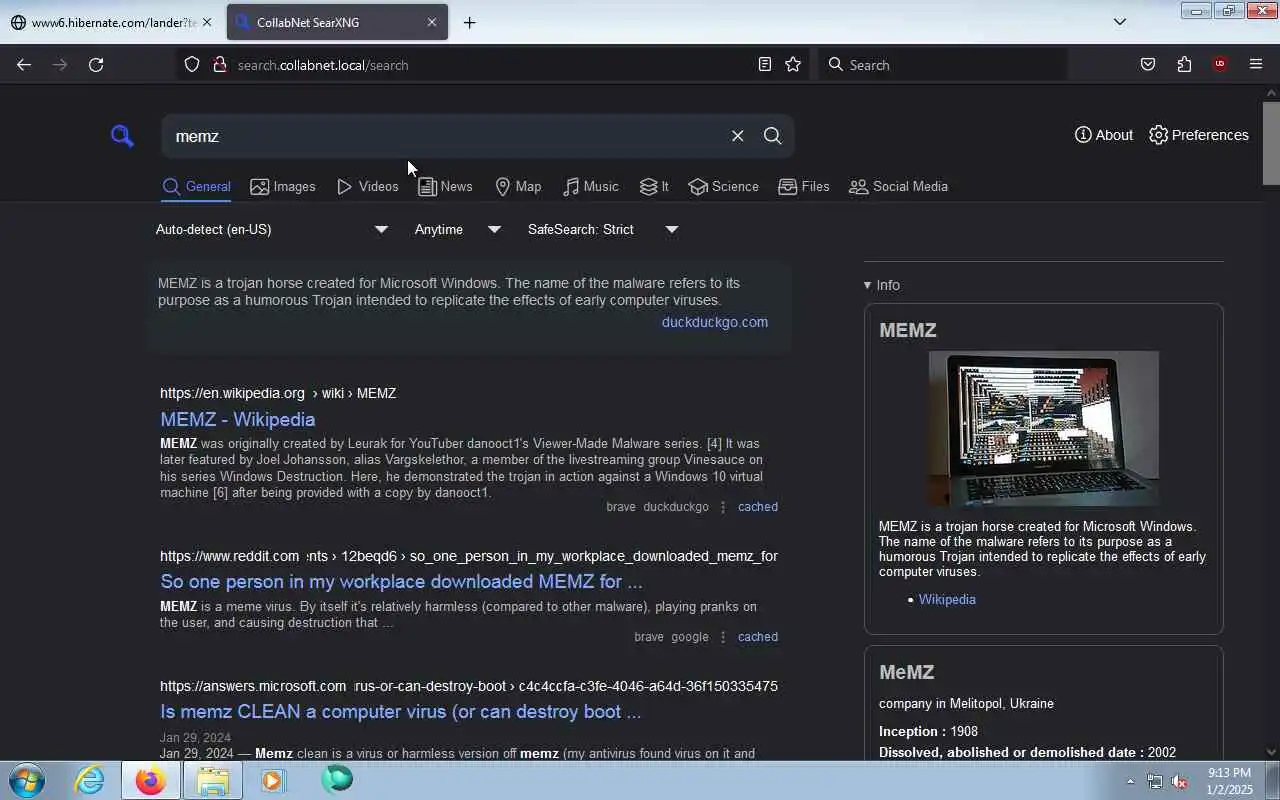Open cached version of Wikipedia result
The height and width of the screenshot is (800, 1280).
click(x=758, y=507)
